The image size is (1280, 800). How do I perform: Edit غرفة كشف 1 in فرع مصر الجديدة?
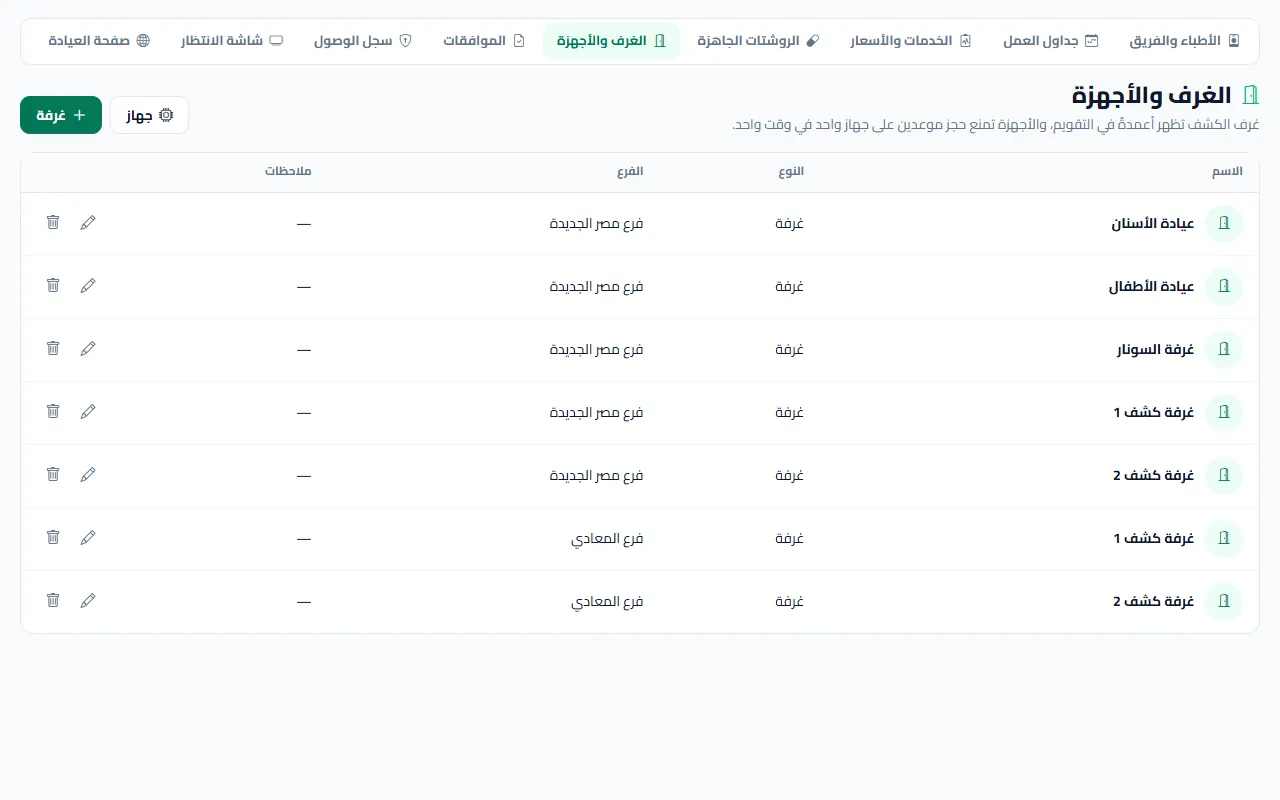point(88,411)
